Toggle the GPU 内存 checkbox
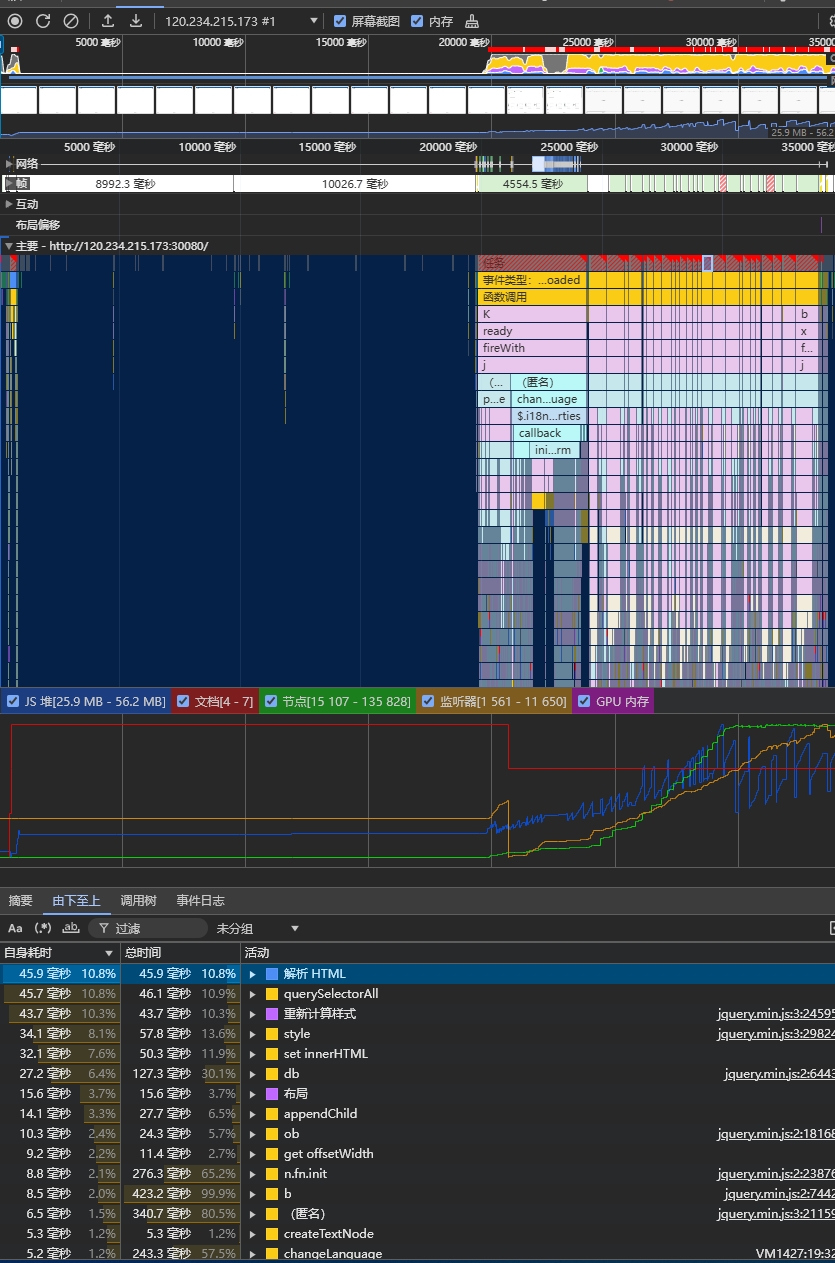 [584, 701]
